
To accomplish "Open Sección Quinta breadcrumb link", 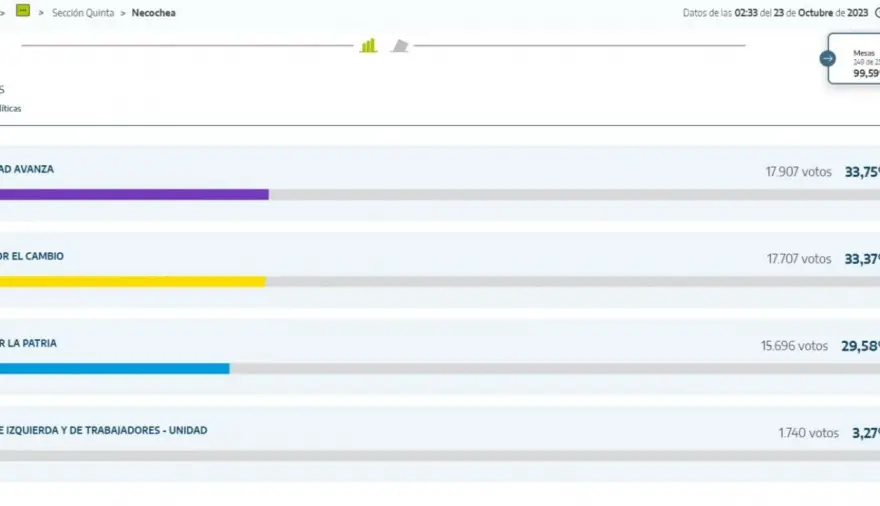I will click(x=83, y=13).
